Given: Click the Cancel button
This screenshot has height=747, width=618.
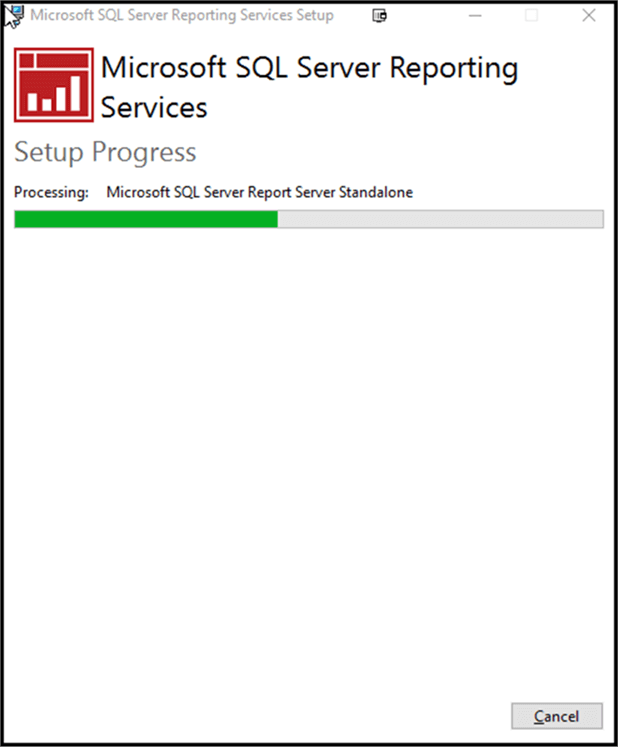Looking at the screenshot, I should coord(557,716).
